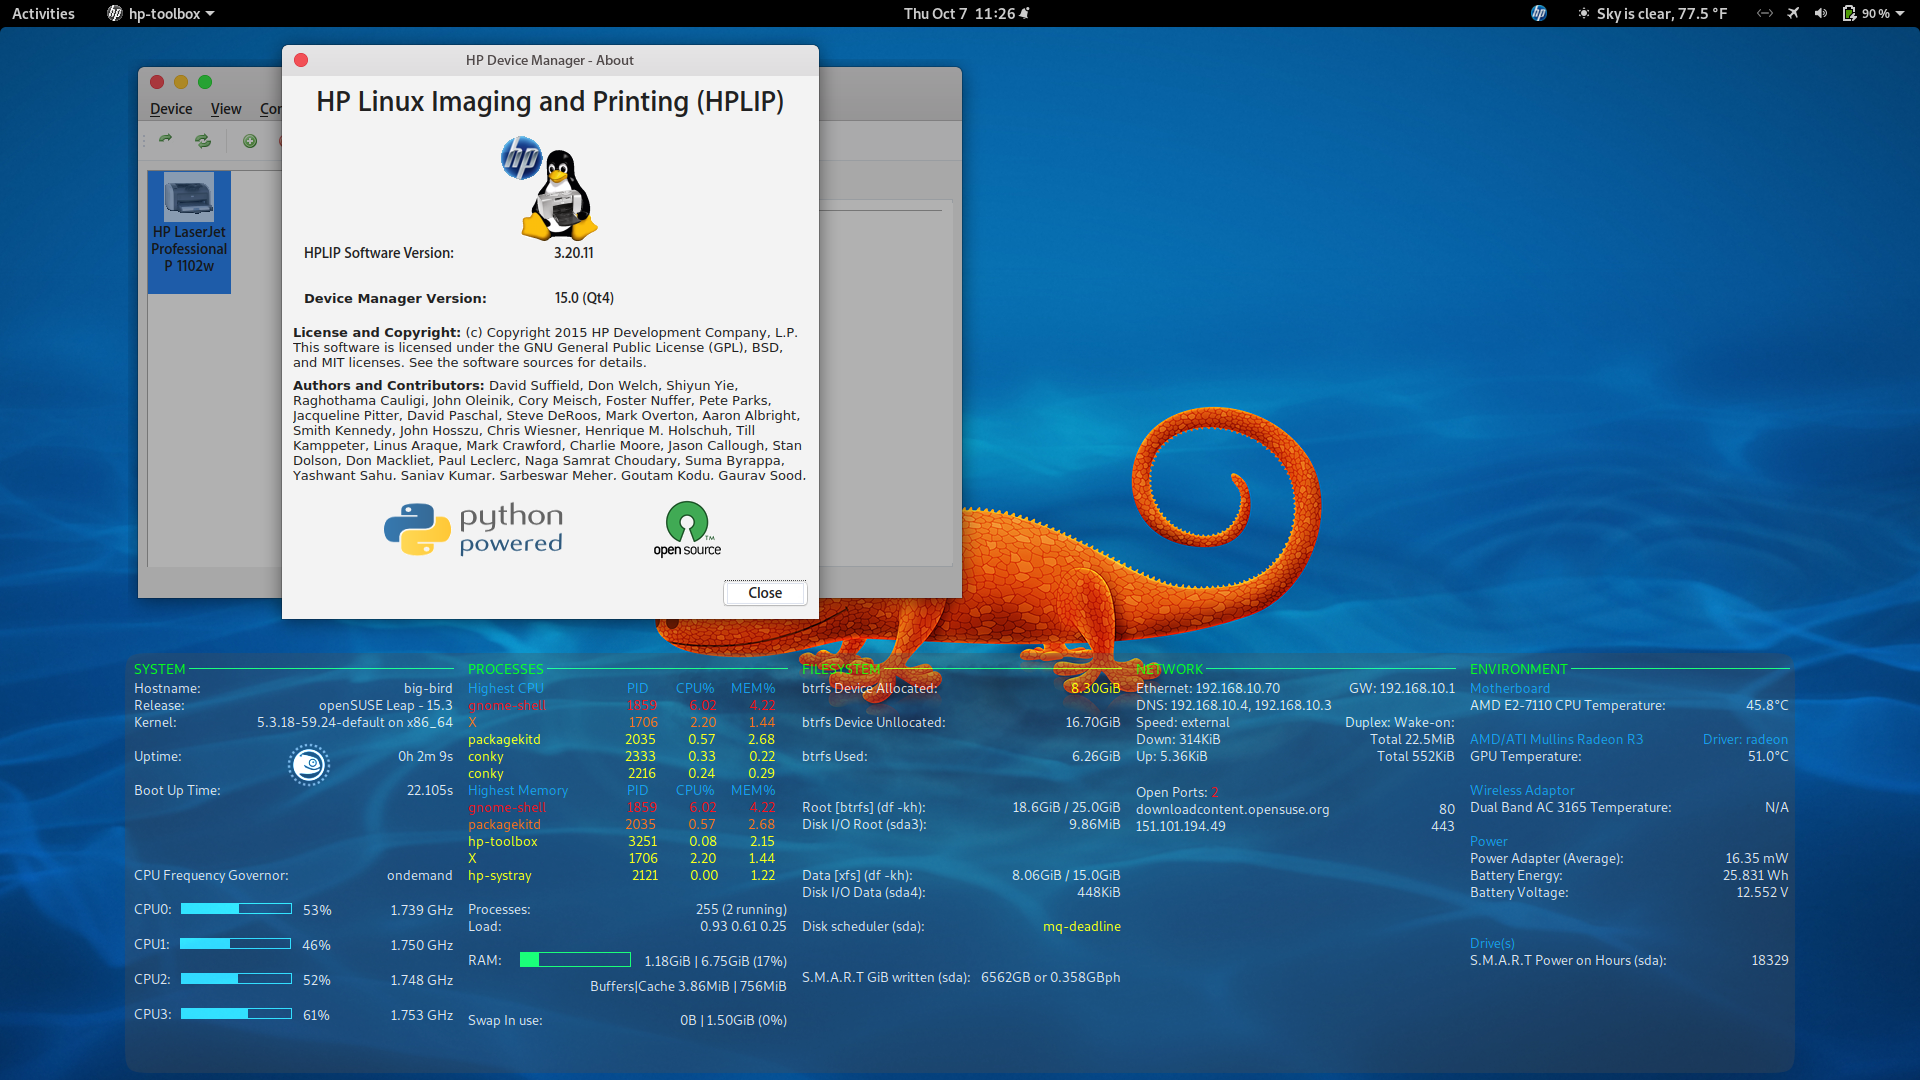Click the Python powered logo
This screenshot has height=1080, width=1920.
[473, 529]
